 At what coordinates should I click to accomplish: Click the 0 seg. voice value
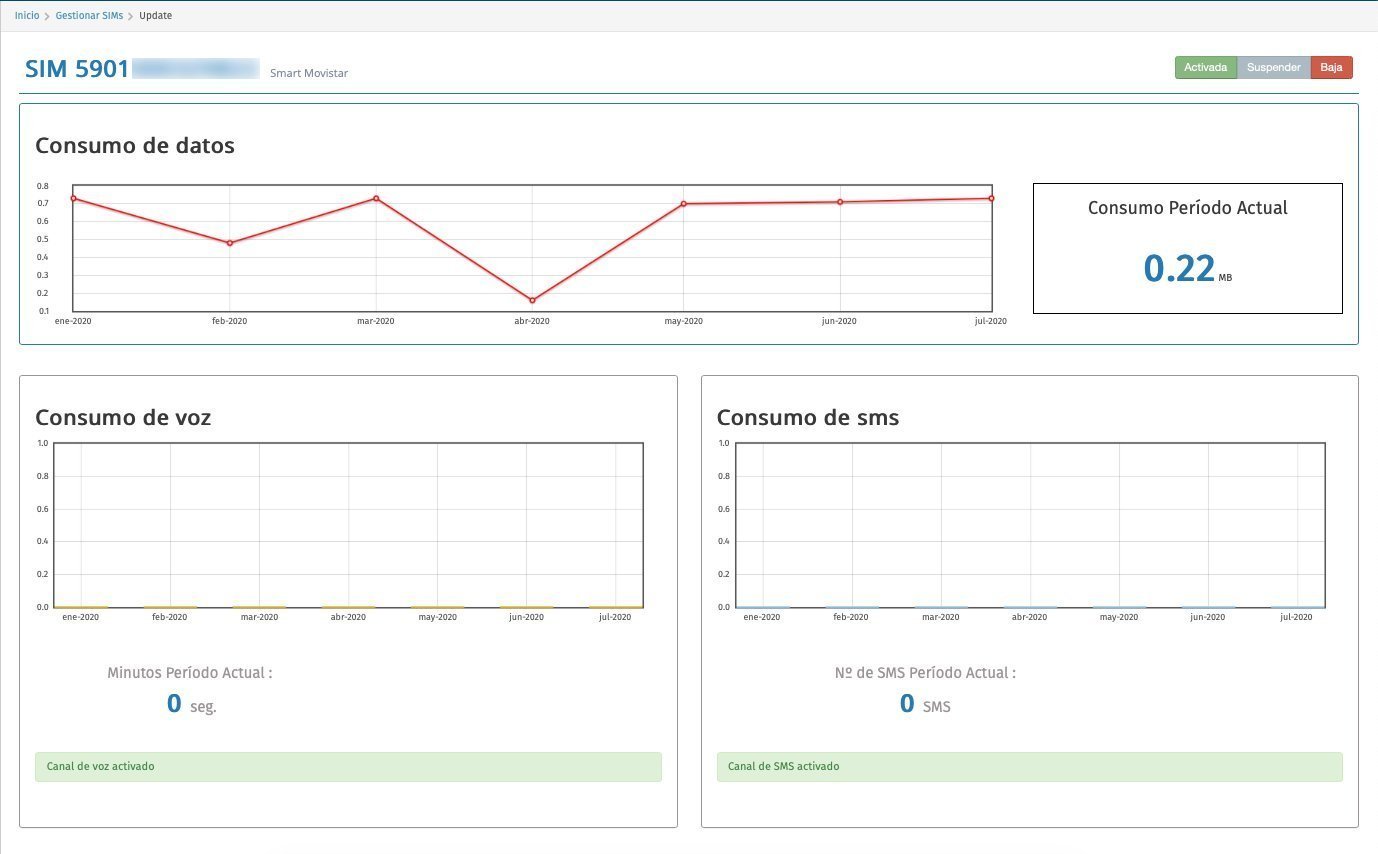click(x=191, y=704)
